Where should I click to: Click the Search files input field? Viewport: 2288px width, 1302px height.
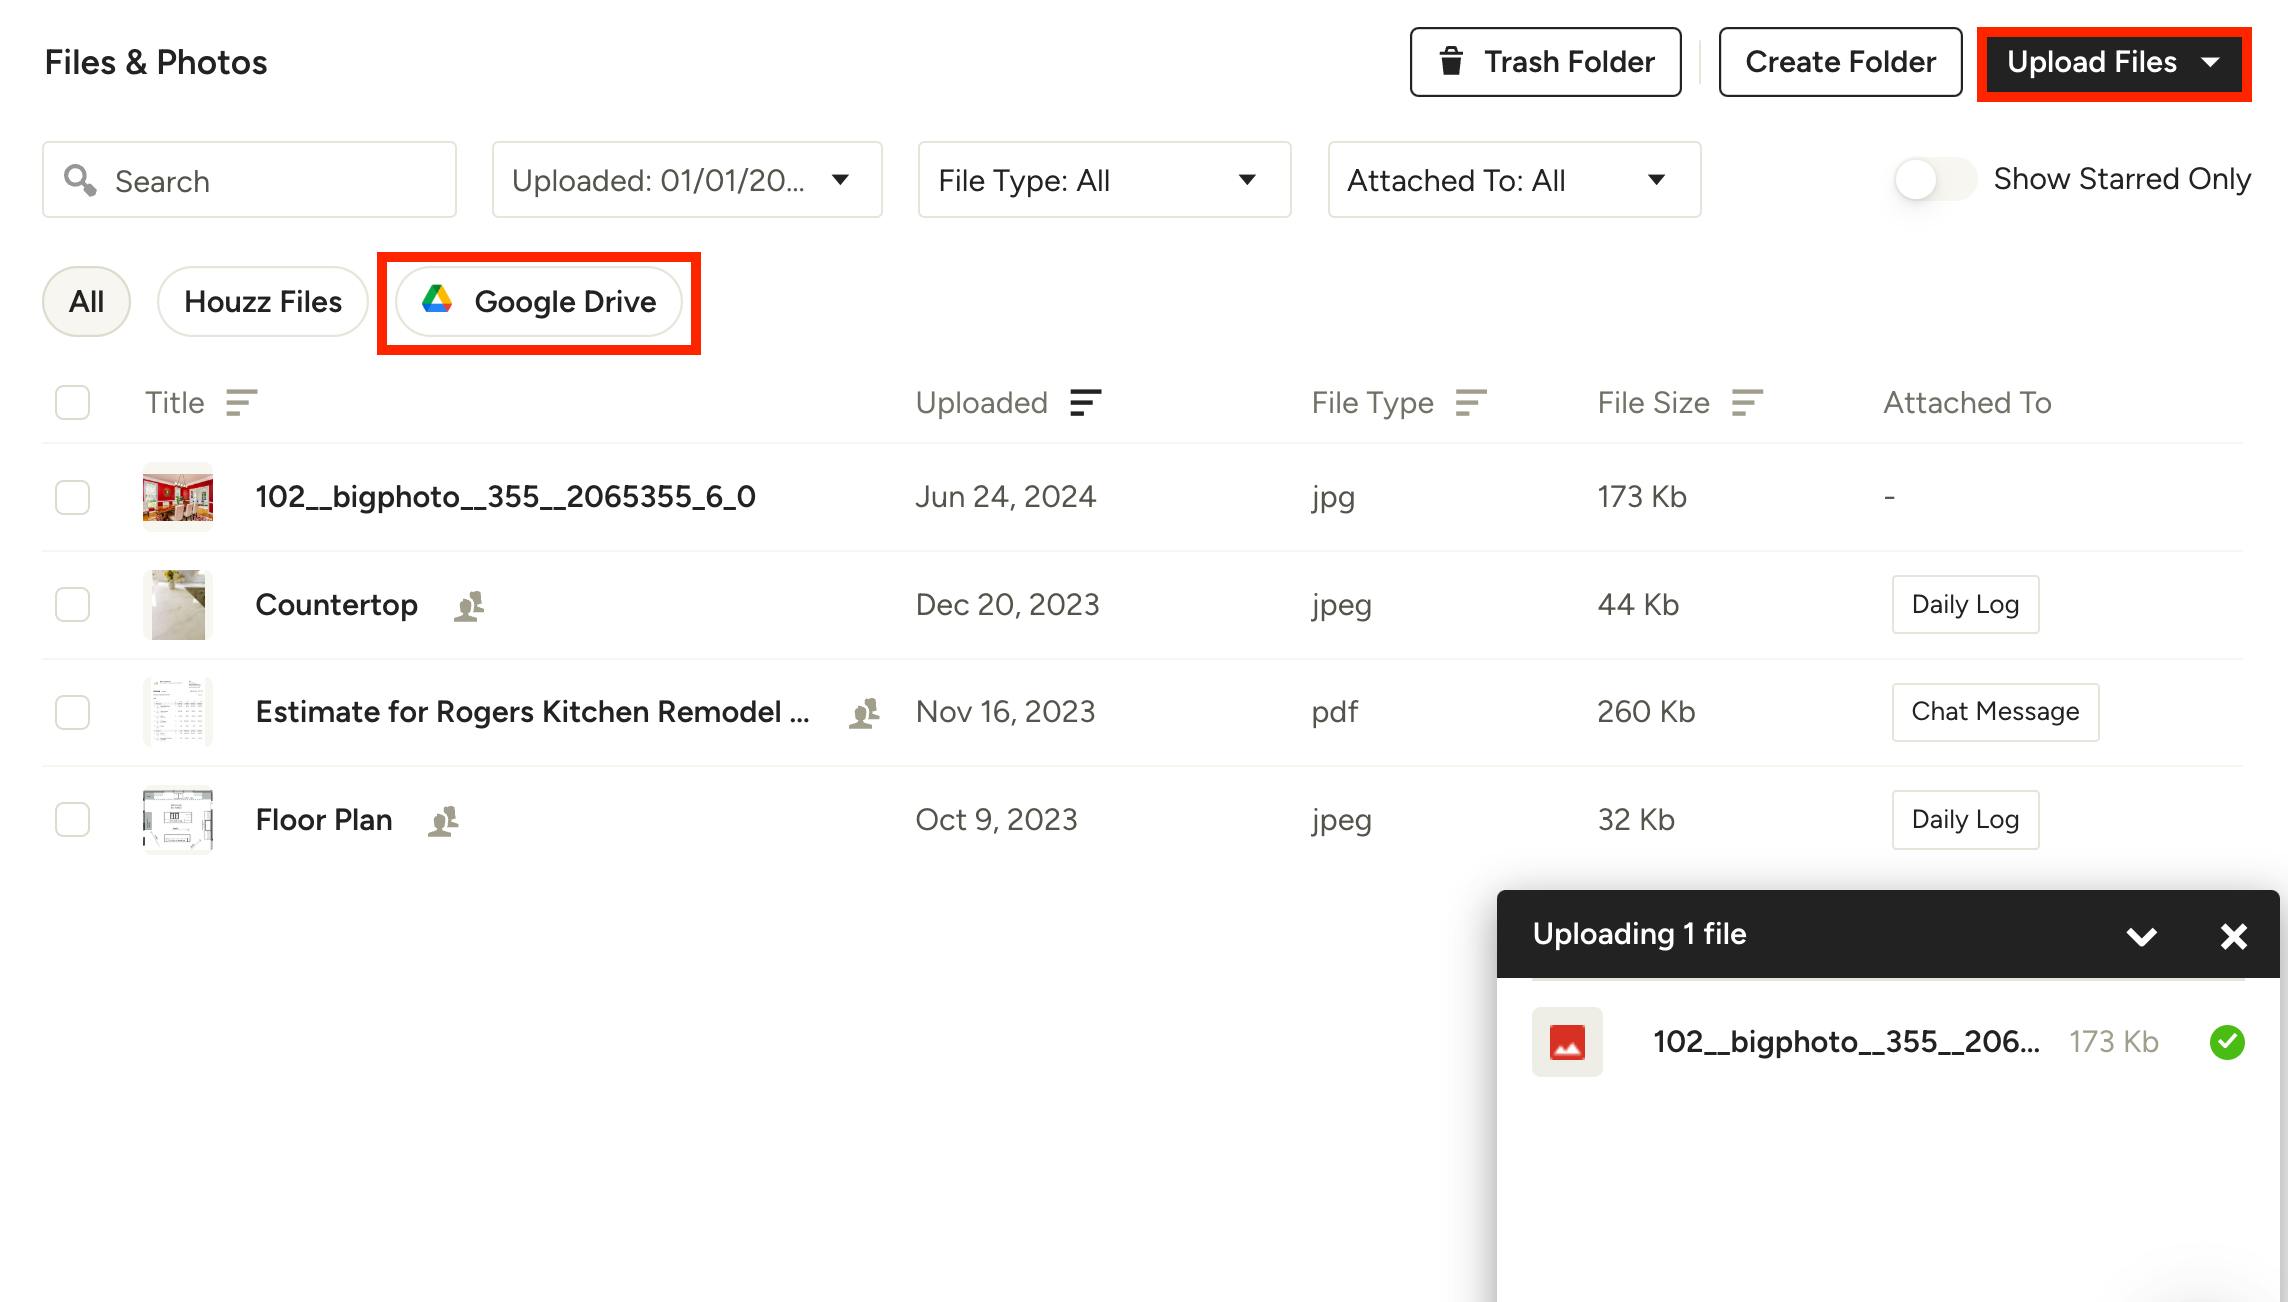270,181
